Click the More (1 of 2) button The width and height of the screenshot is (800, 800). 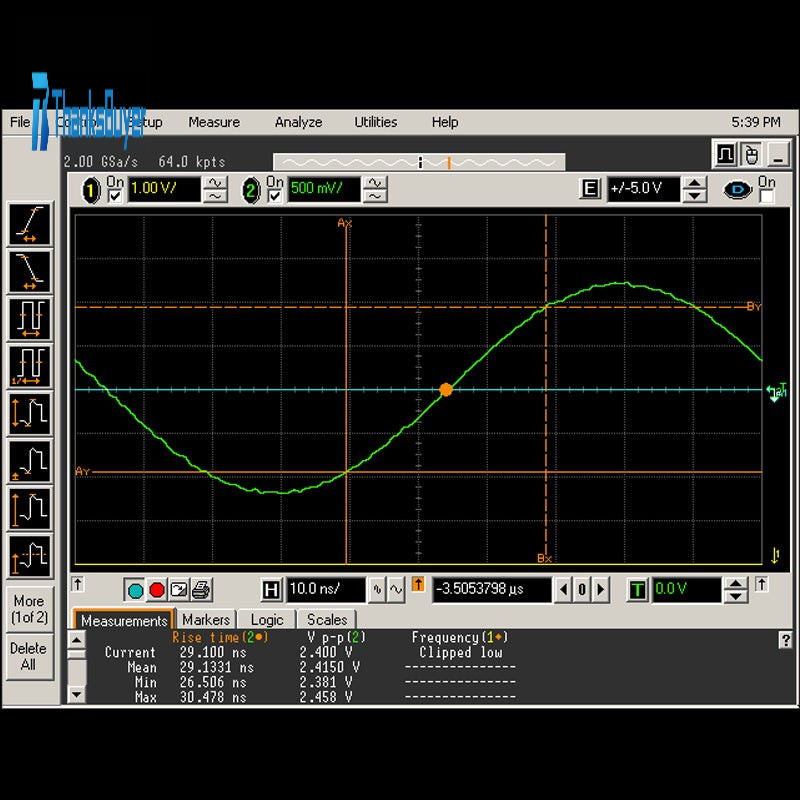[28, 609]
